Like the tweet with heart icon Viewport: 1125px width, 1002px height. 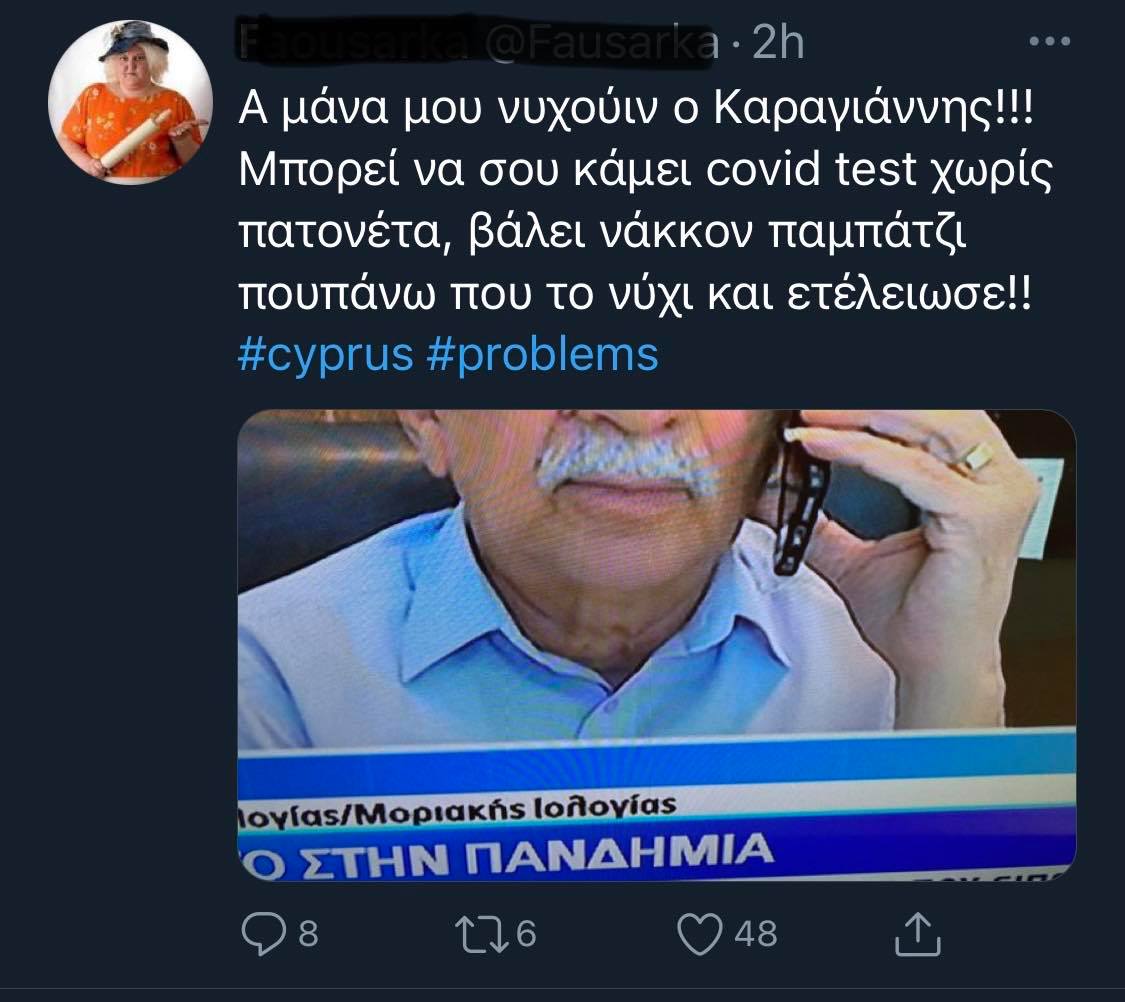point(700,934)
